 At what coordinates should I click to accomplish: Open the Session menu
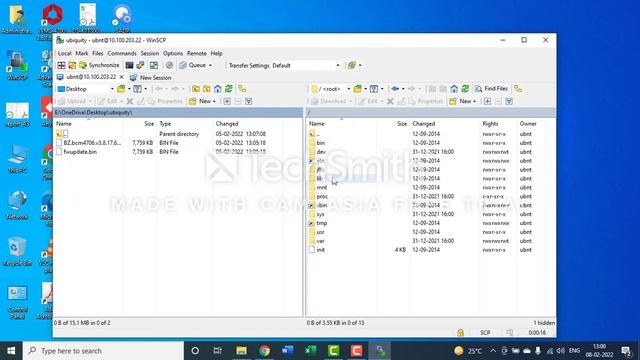coord(150,53)
